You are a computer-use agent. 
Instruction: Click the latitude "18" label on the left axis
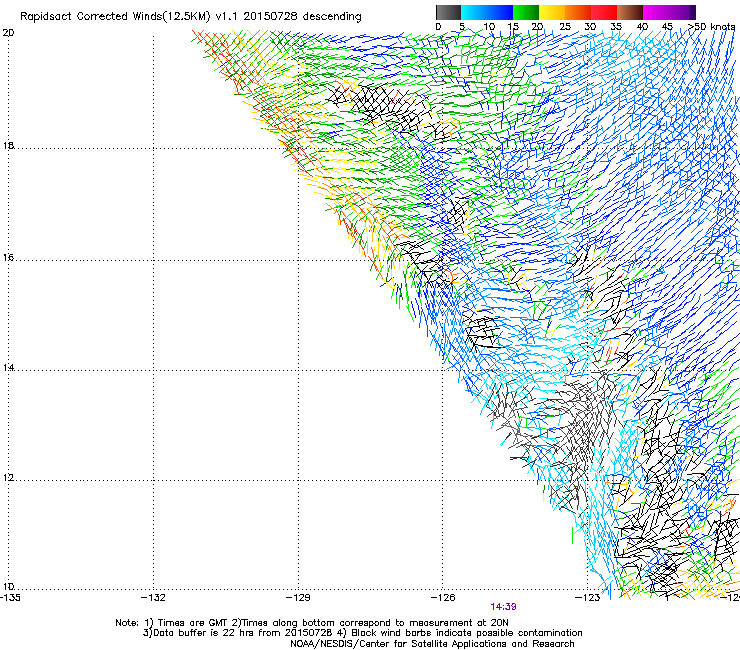pos(8,145)
